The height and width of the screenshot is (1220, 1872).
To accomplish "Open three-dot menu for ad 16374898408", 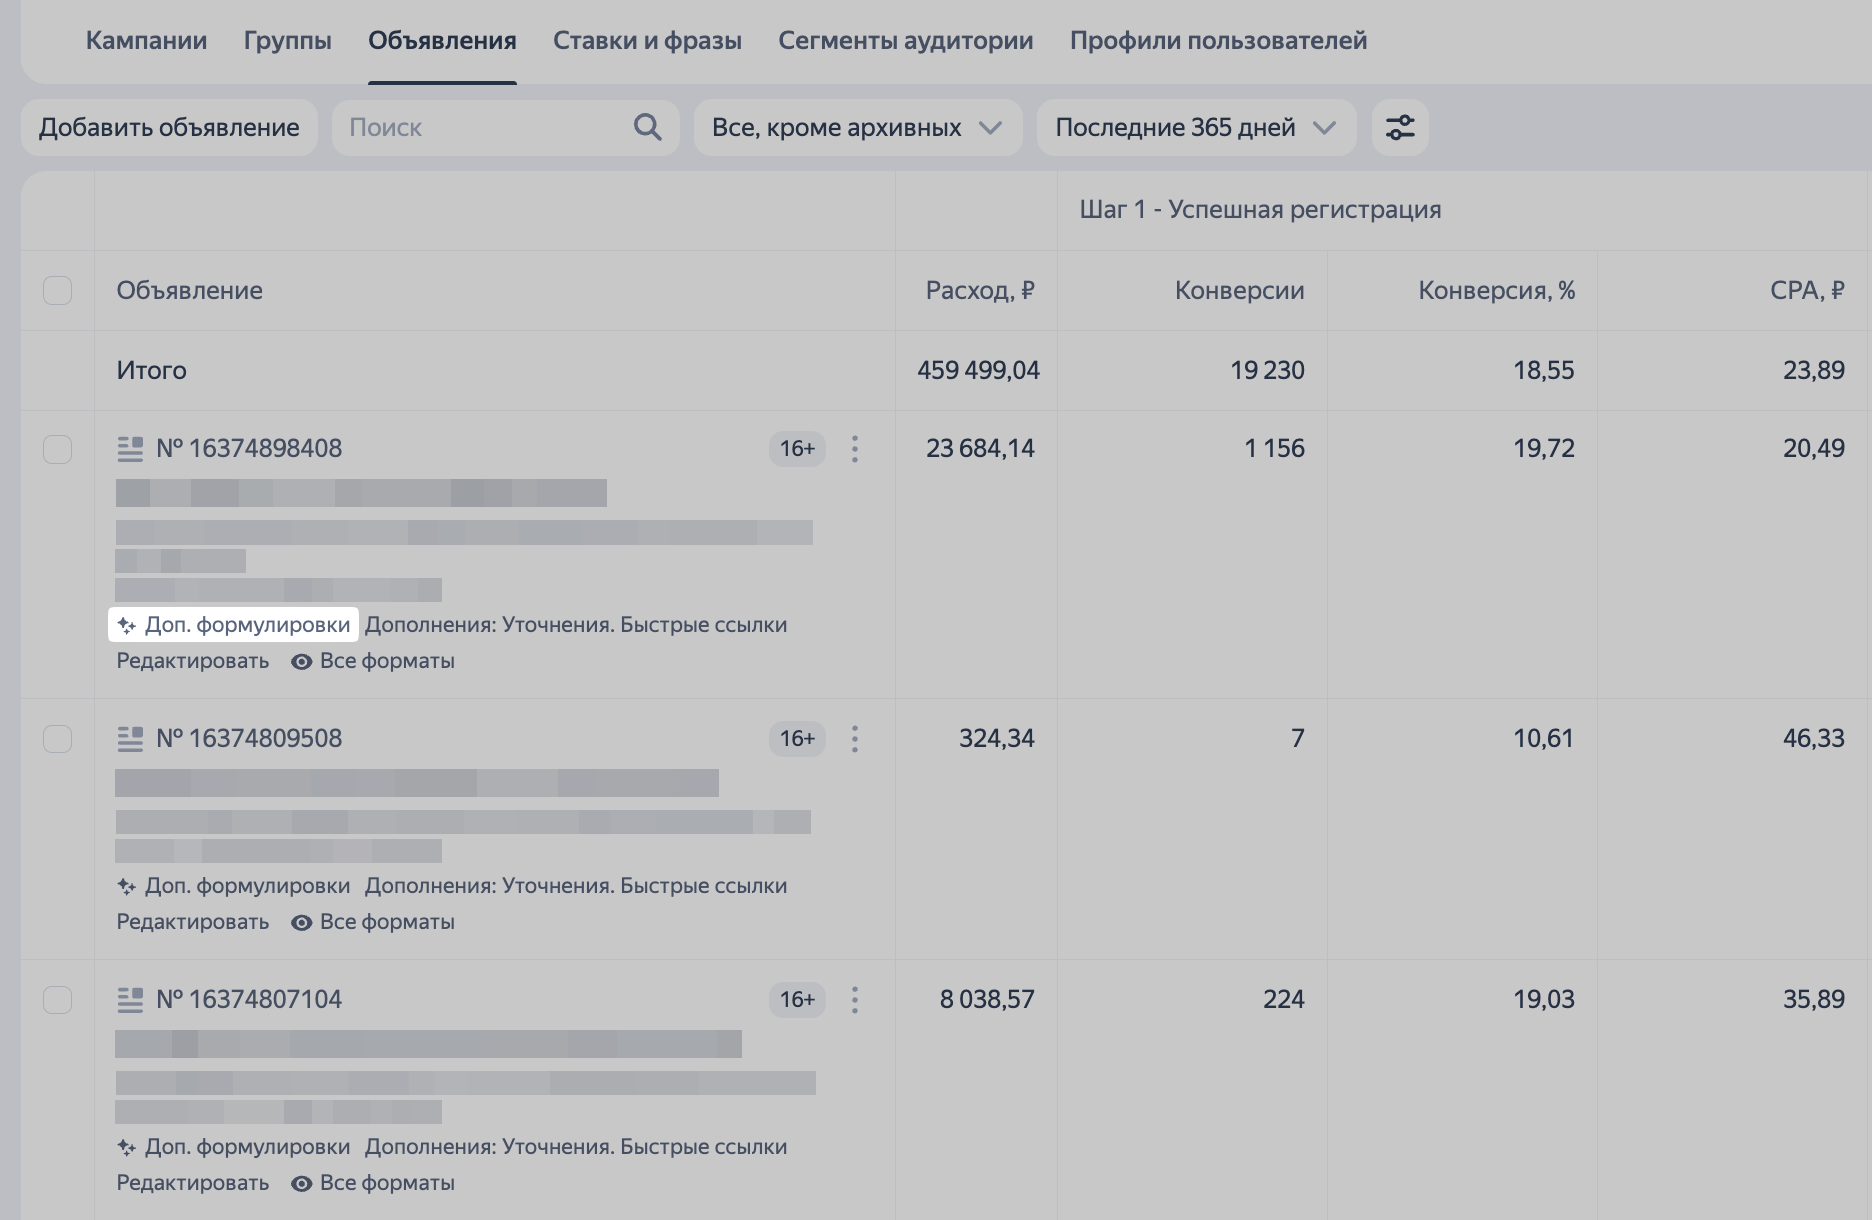I will pyautogui.click(x=854, y=449).
